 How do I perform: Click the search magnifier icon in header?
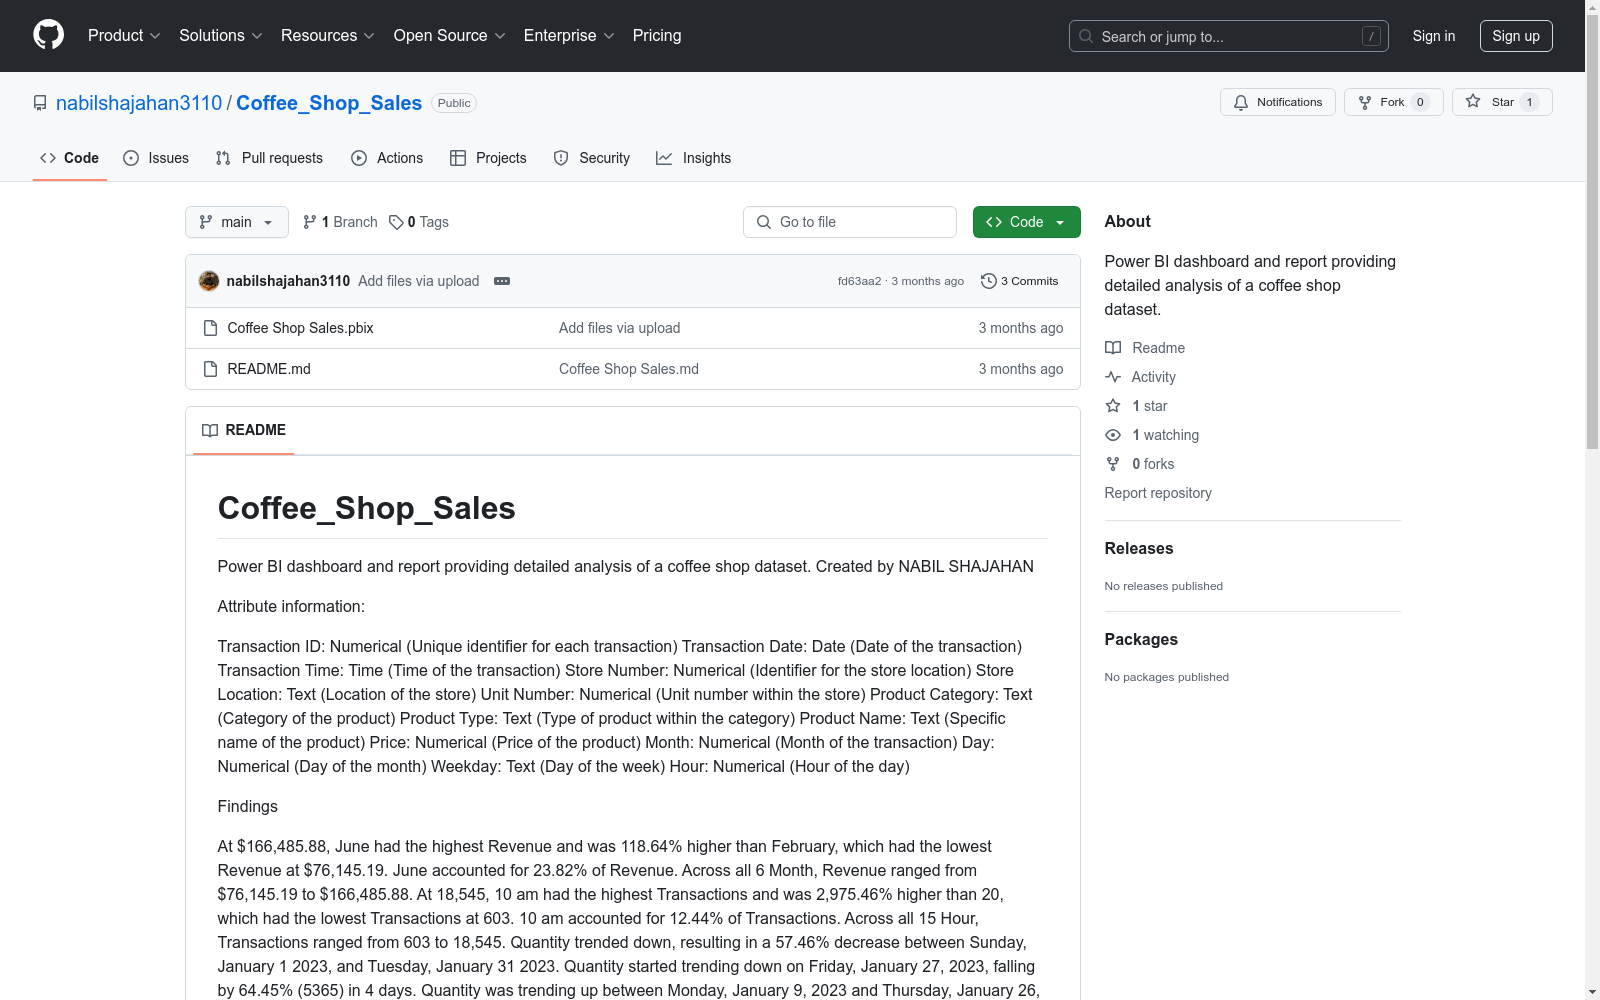coord(1086,36)
